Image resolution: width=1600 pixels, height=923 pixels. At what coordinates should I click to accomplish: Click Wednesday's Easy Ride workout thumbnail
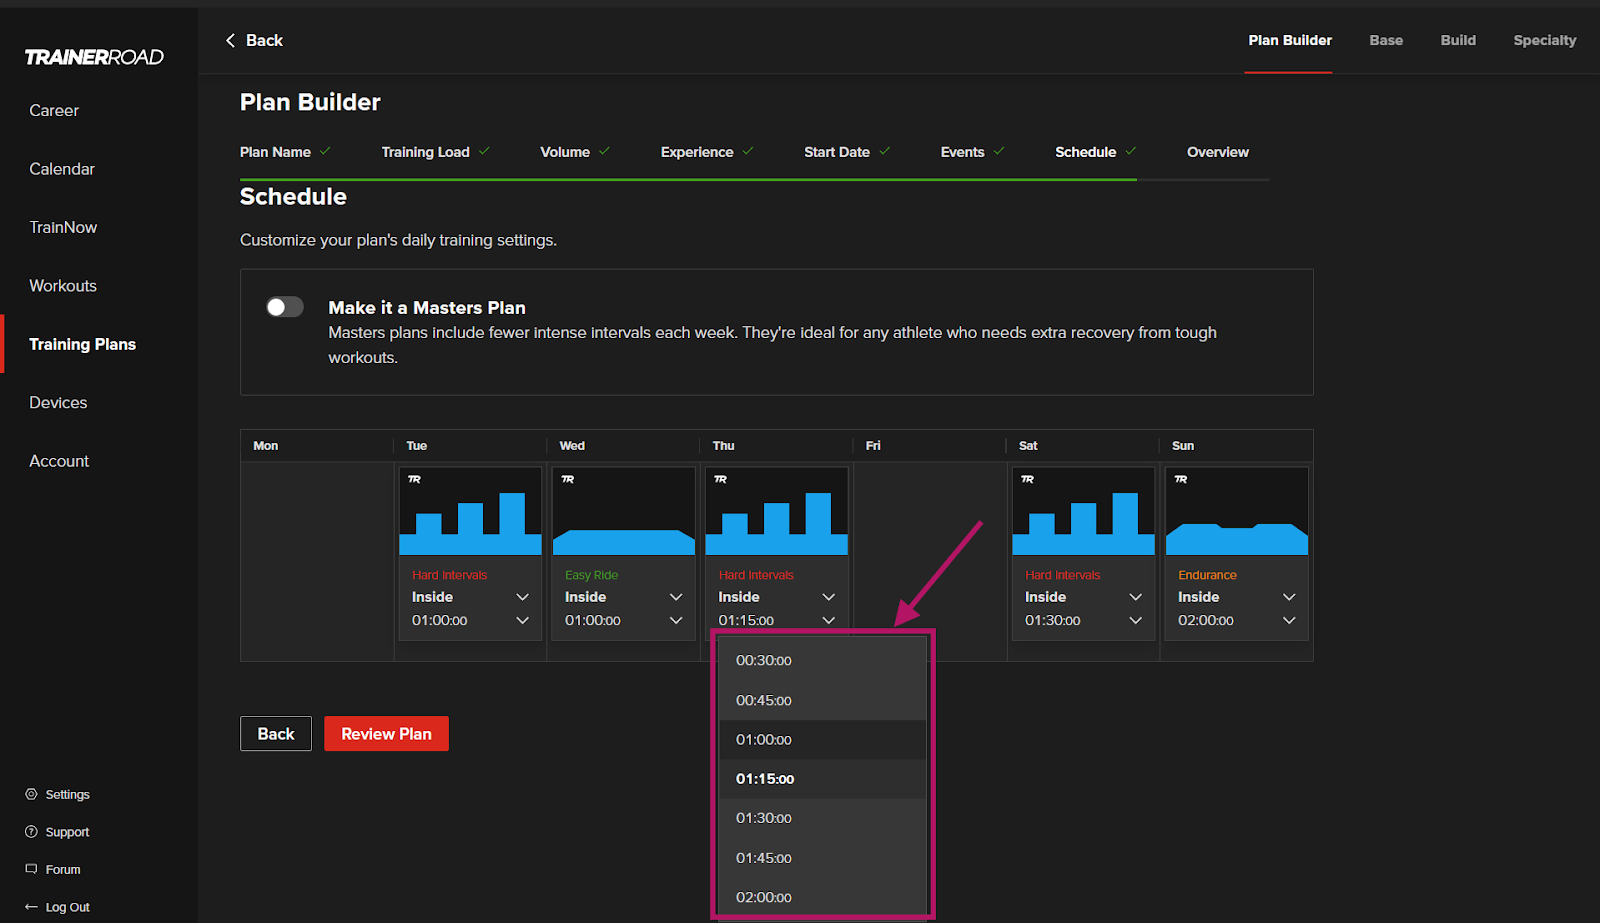click(623, 511)
